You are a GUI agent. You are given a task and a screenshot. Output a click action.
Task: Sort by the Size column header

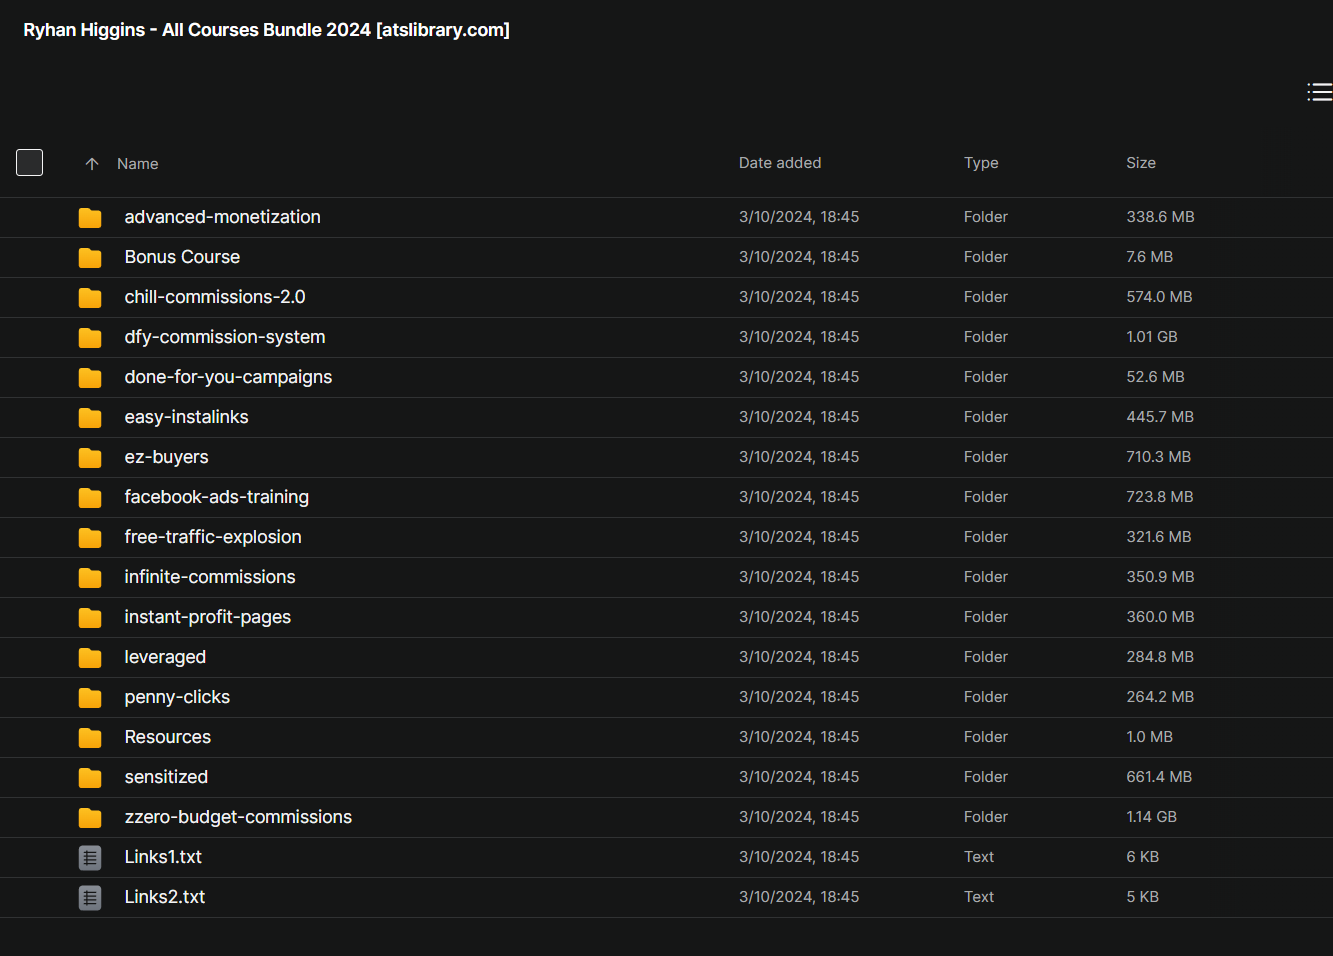pyautogui.click(x=1141, y=163)
